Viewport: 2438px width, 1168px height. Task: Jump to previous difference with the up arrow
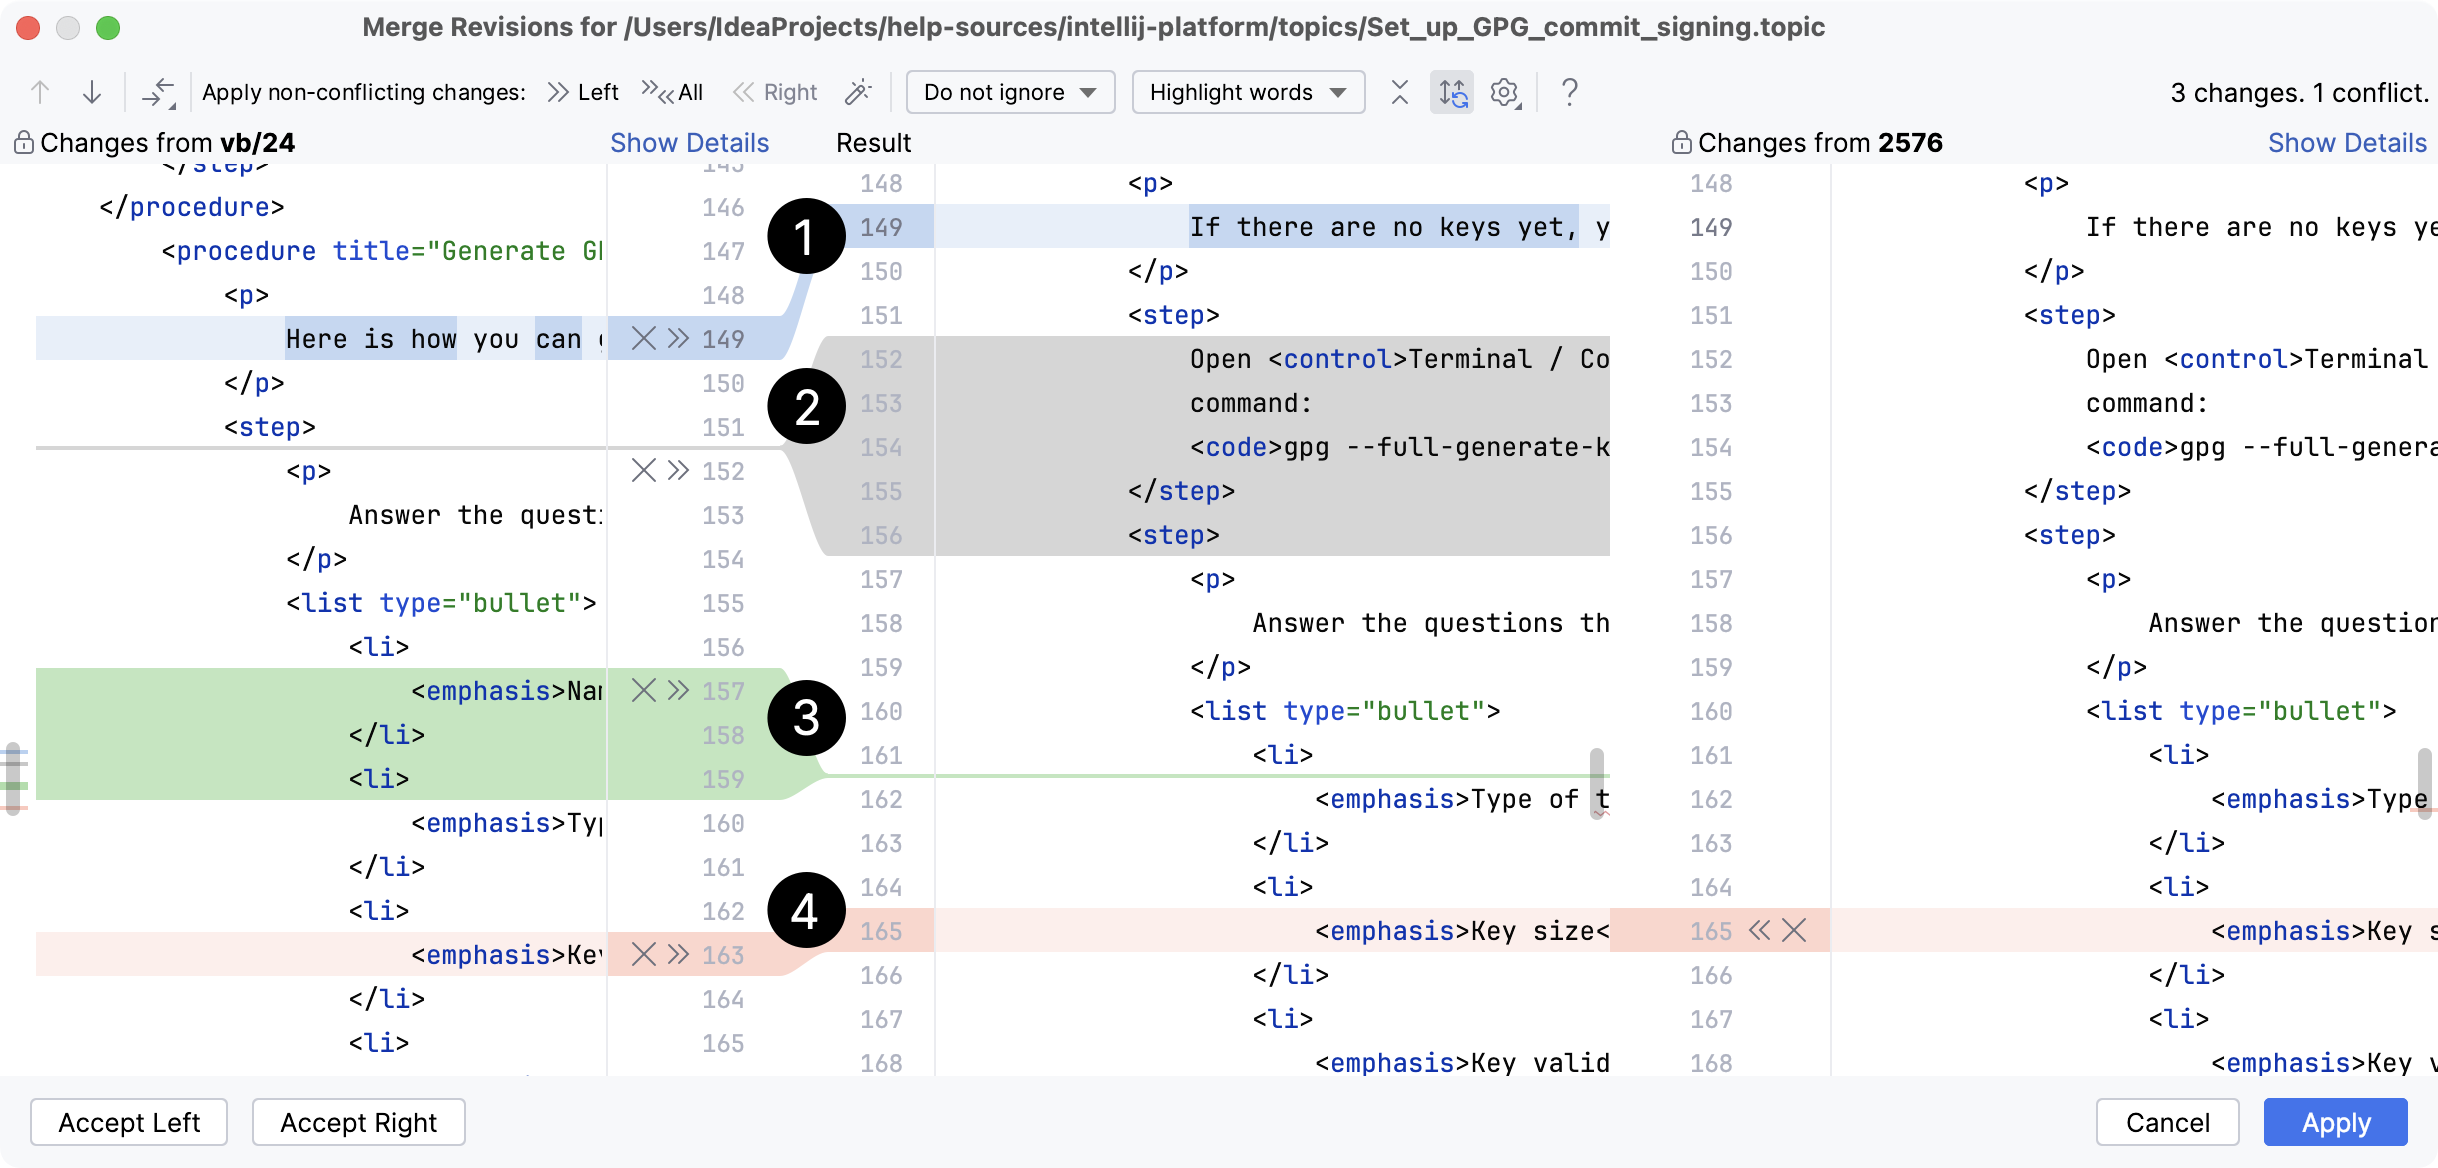pyautogui.click(x=40, y=92)
